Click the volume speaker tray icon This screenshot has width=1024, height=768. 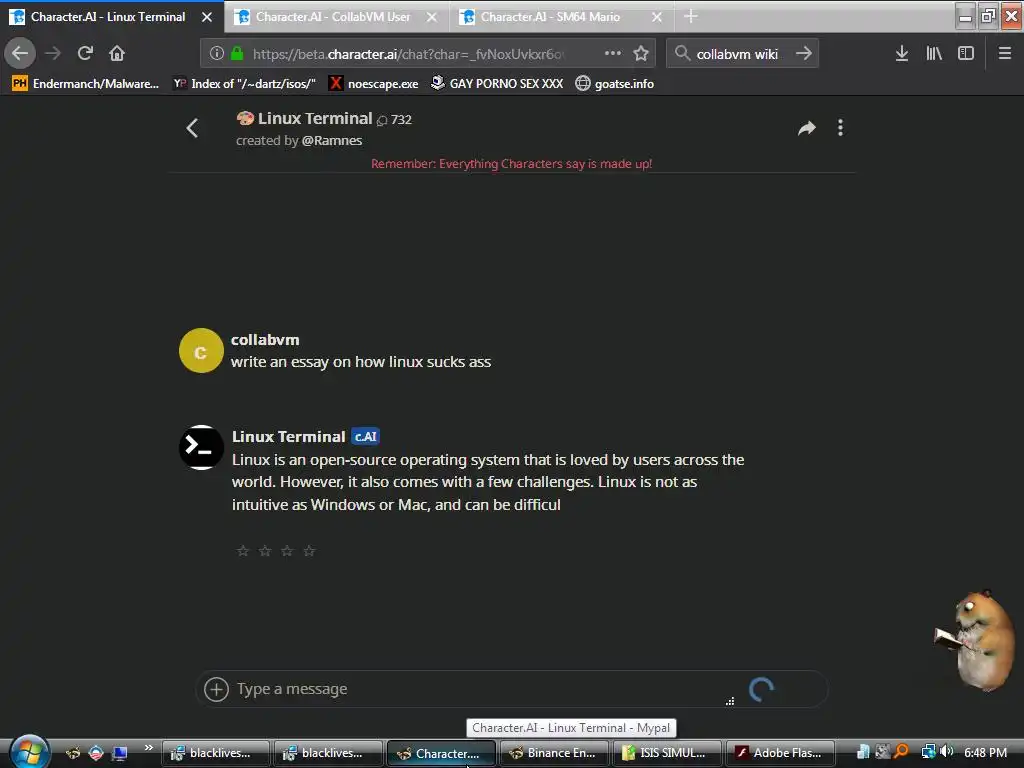948,752
